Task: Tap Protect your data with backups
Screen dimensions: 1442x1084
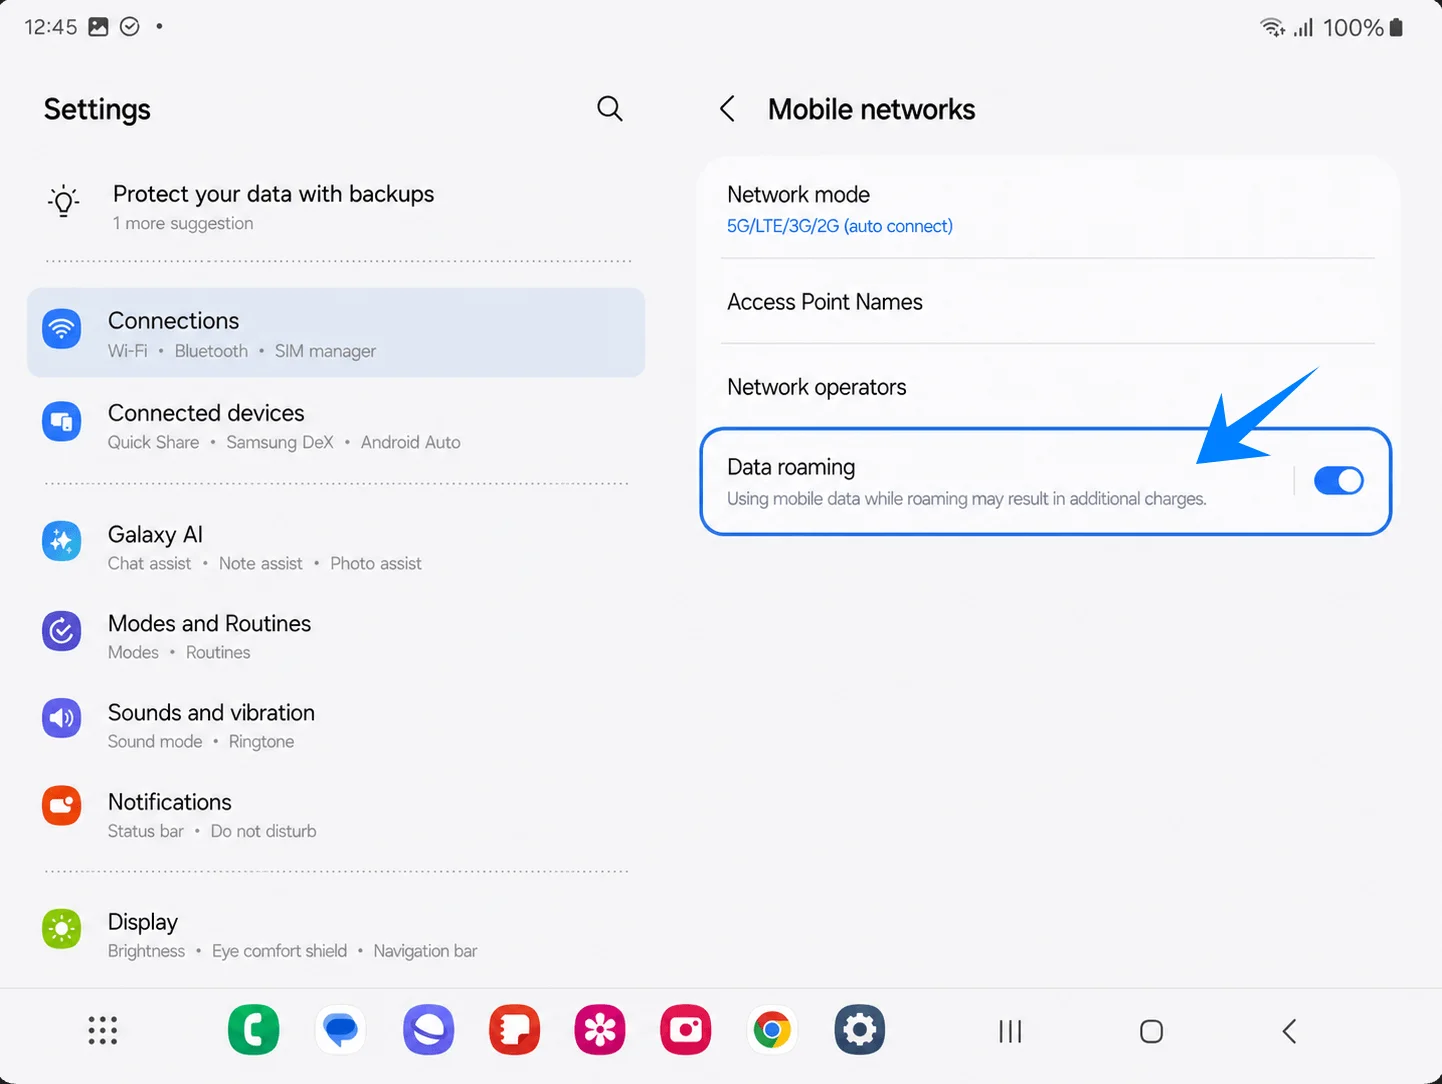Action: coord(273,193)
